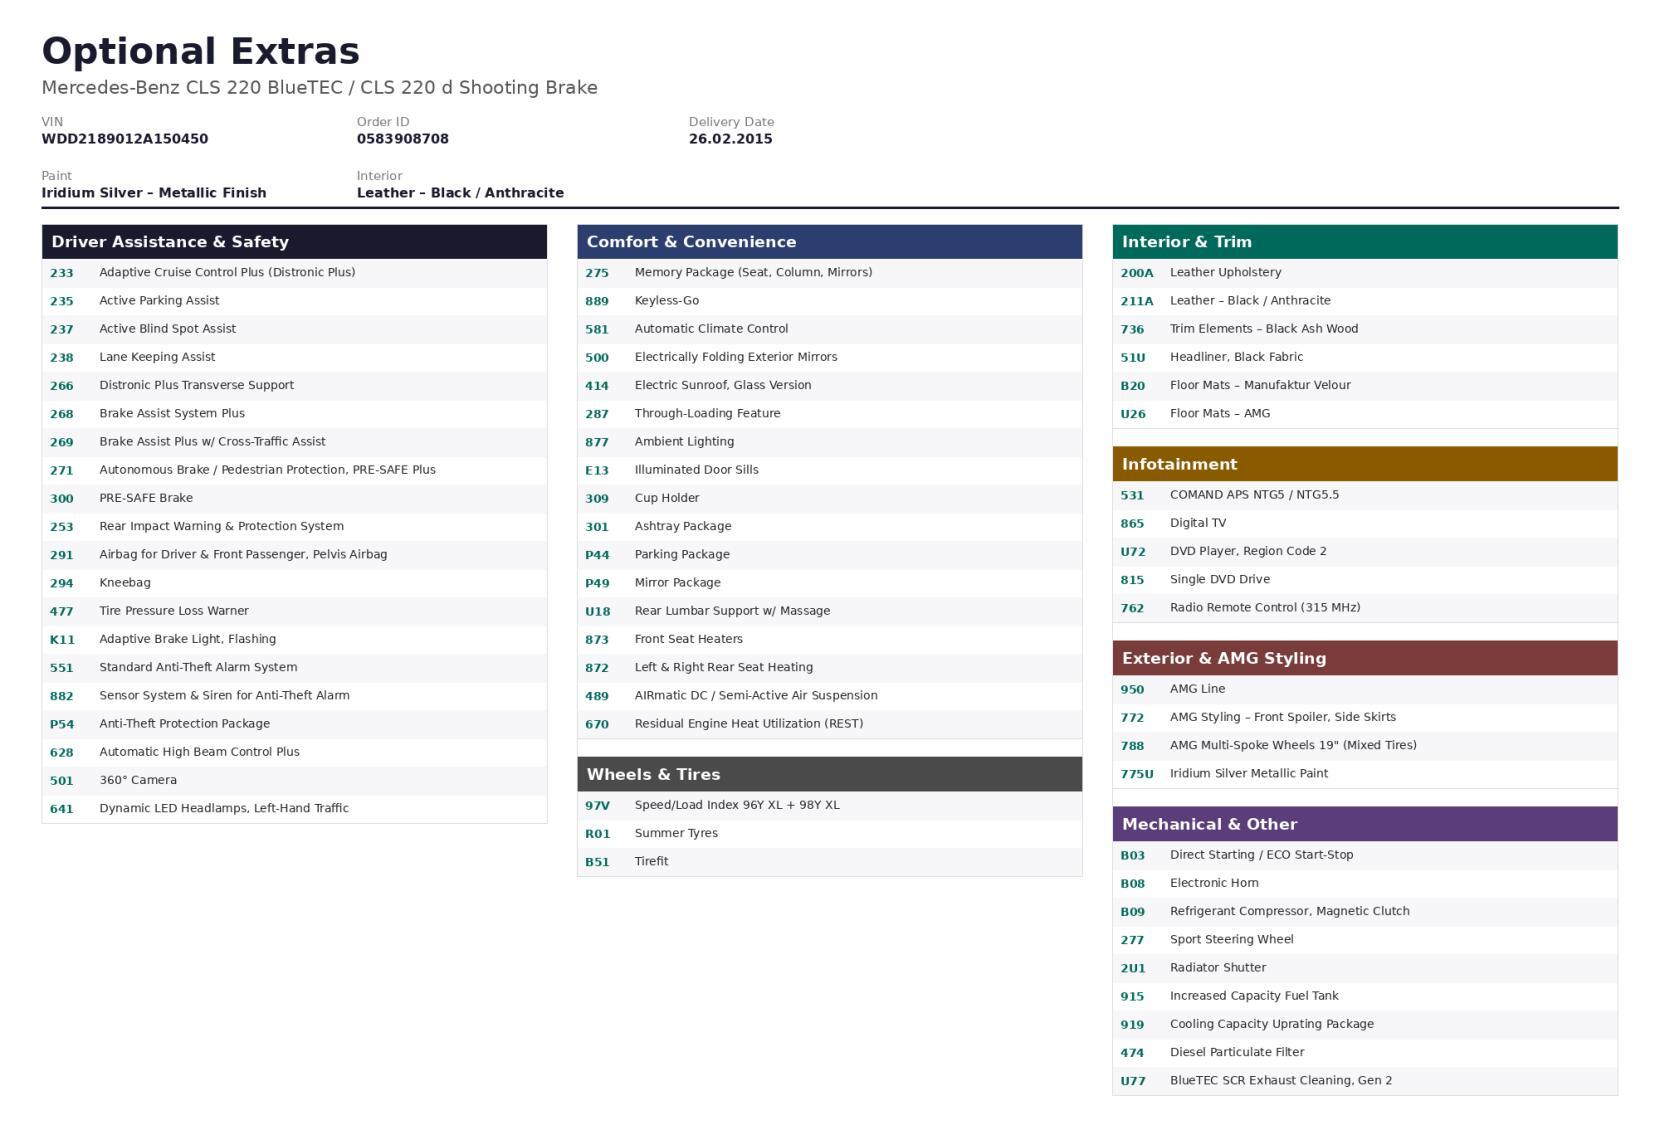Click the "Through-Loading Feature" entry
This screenshot has height=1130, width=1660.
click(x=829, y=413)
